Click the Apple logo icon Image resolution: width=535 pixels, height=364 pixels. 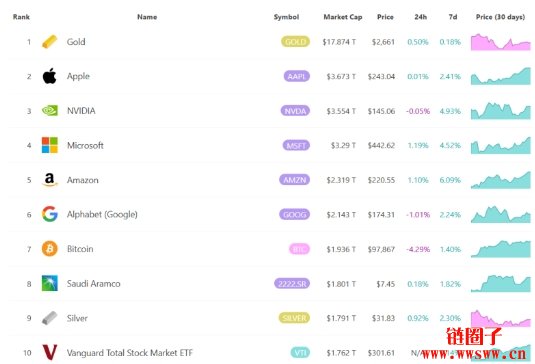pos(49,76)
